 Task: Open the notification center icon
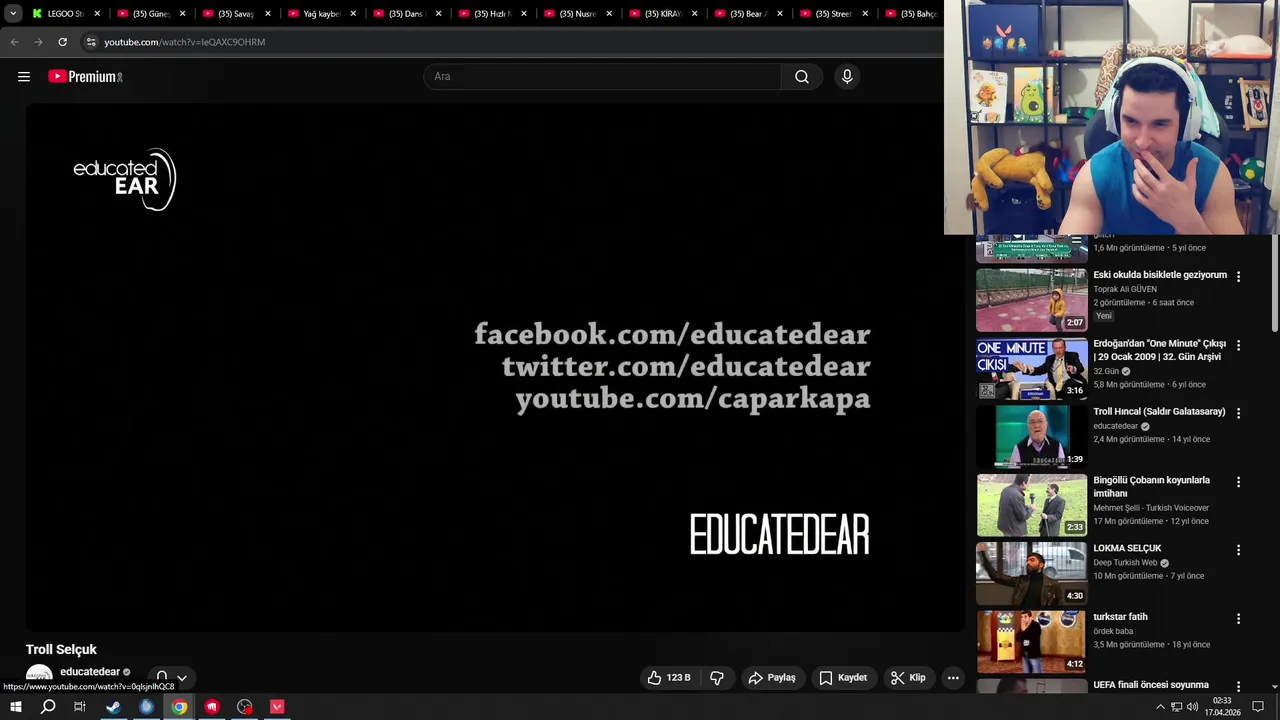pyautogui.click(x=1258, y=707)
